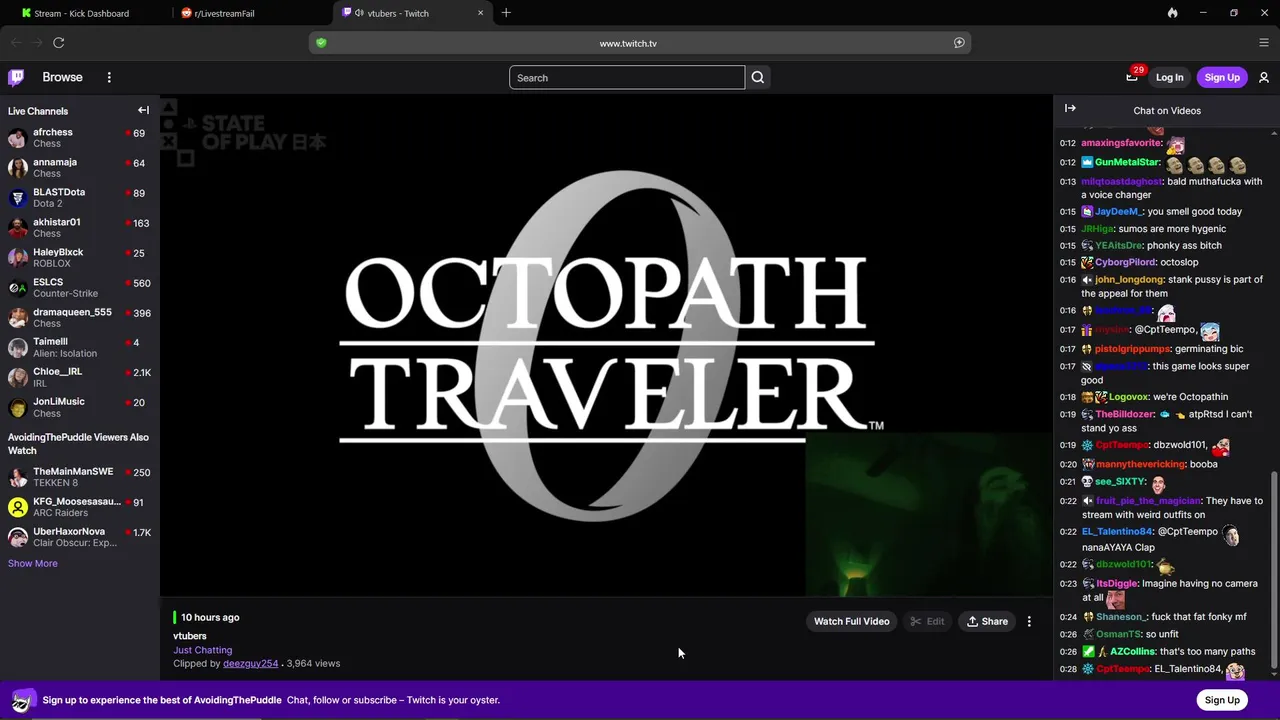Click username Logovox in chat

pos(1128,397)
